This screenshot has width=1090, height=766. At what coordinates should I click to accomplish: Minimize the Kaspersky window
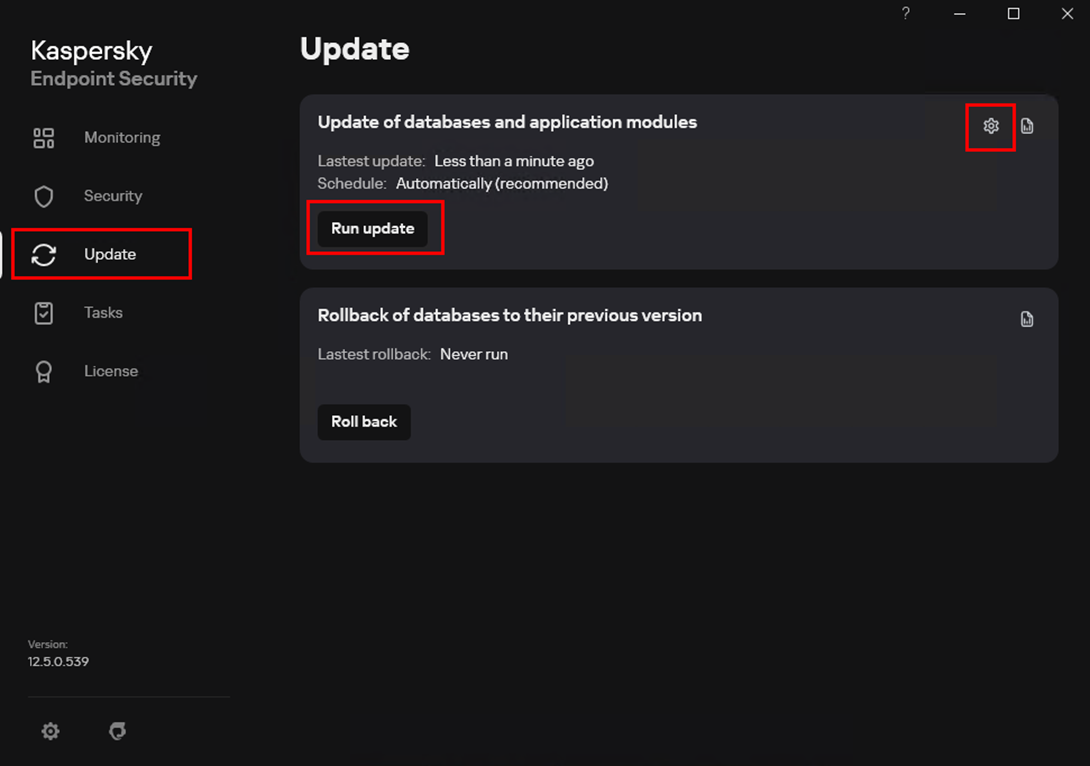(959, 13)
